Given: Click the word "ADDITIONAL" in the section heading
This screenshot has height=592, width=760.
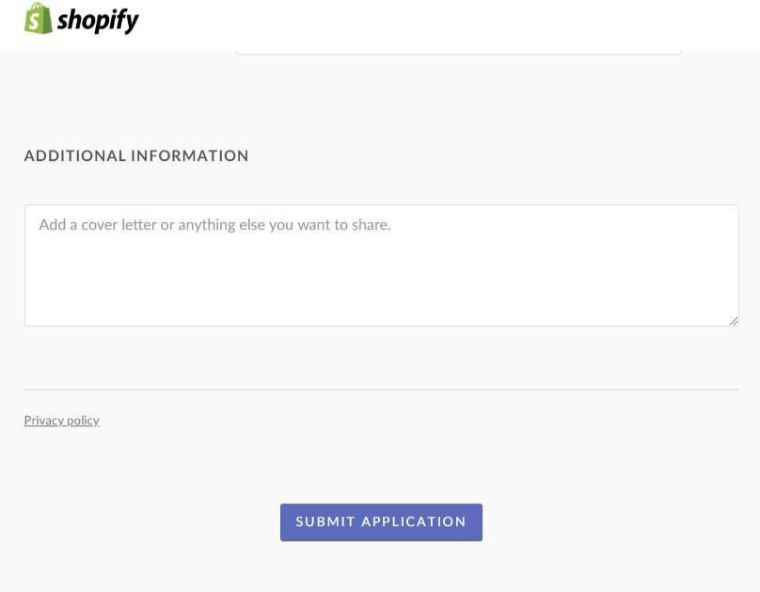Looking at the screenshot, I should (75, 156).
